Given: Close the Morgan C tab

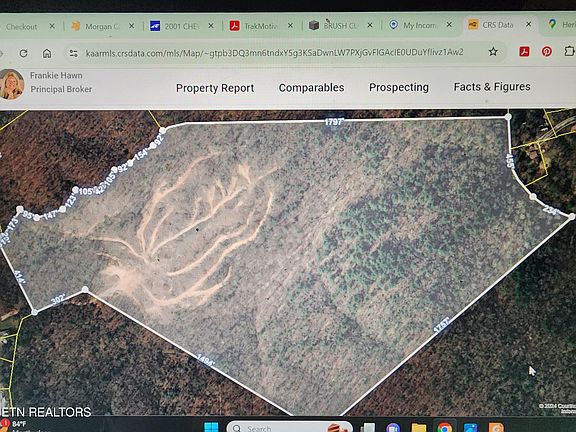Looking at the screenshot, I should (132, 26).
